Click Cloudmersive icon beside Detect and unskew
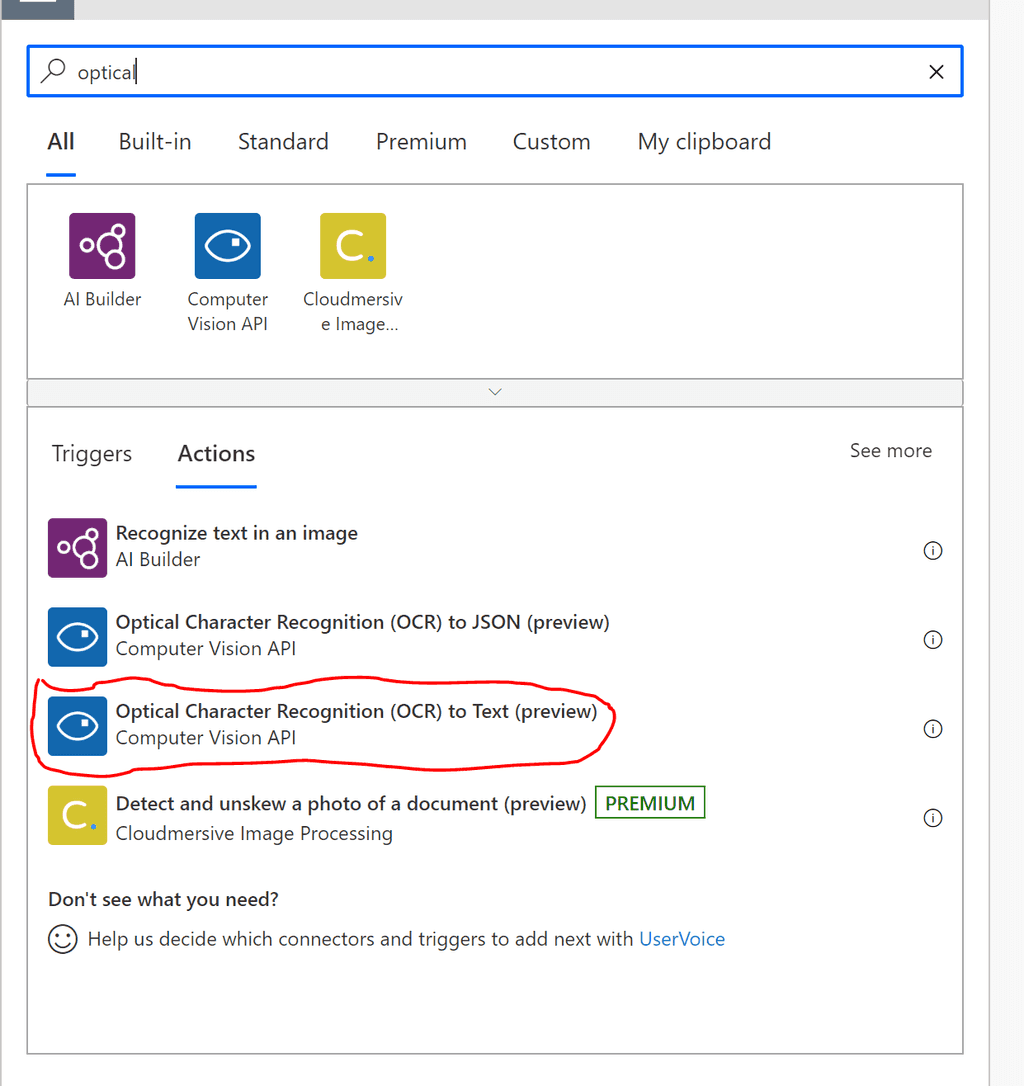The height and width of the screenshot is (1086, 1024). (78, 815)
